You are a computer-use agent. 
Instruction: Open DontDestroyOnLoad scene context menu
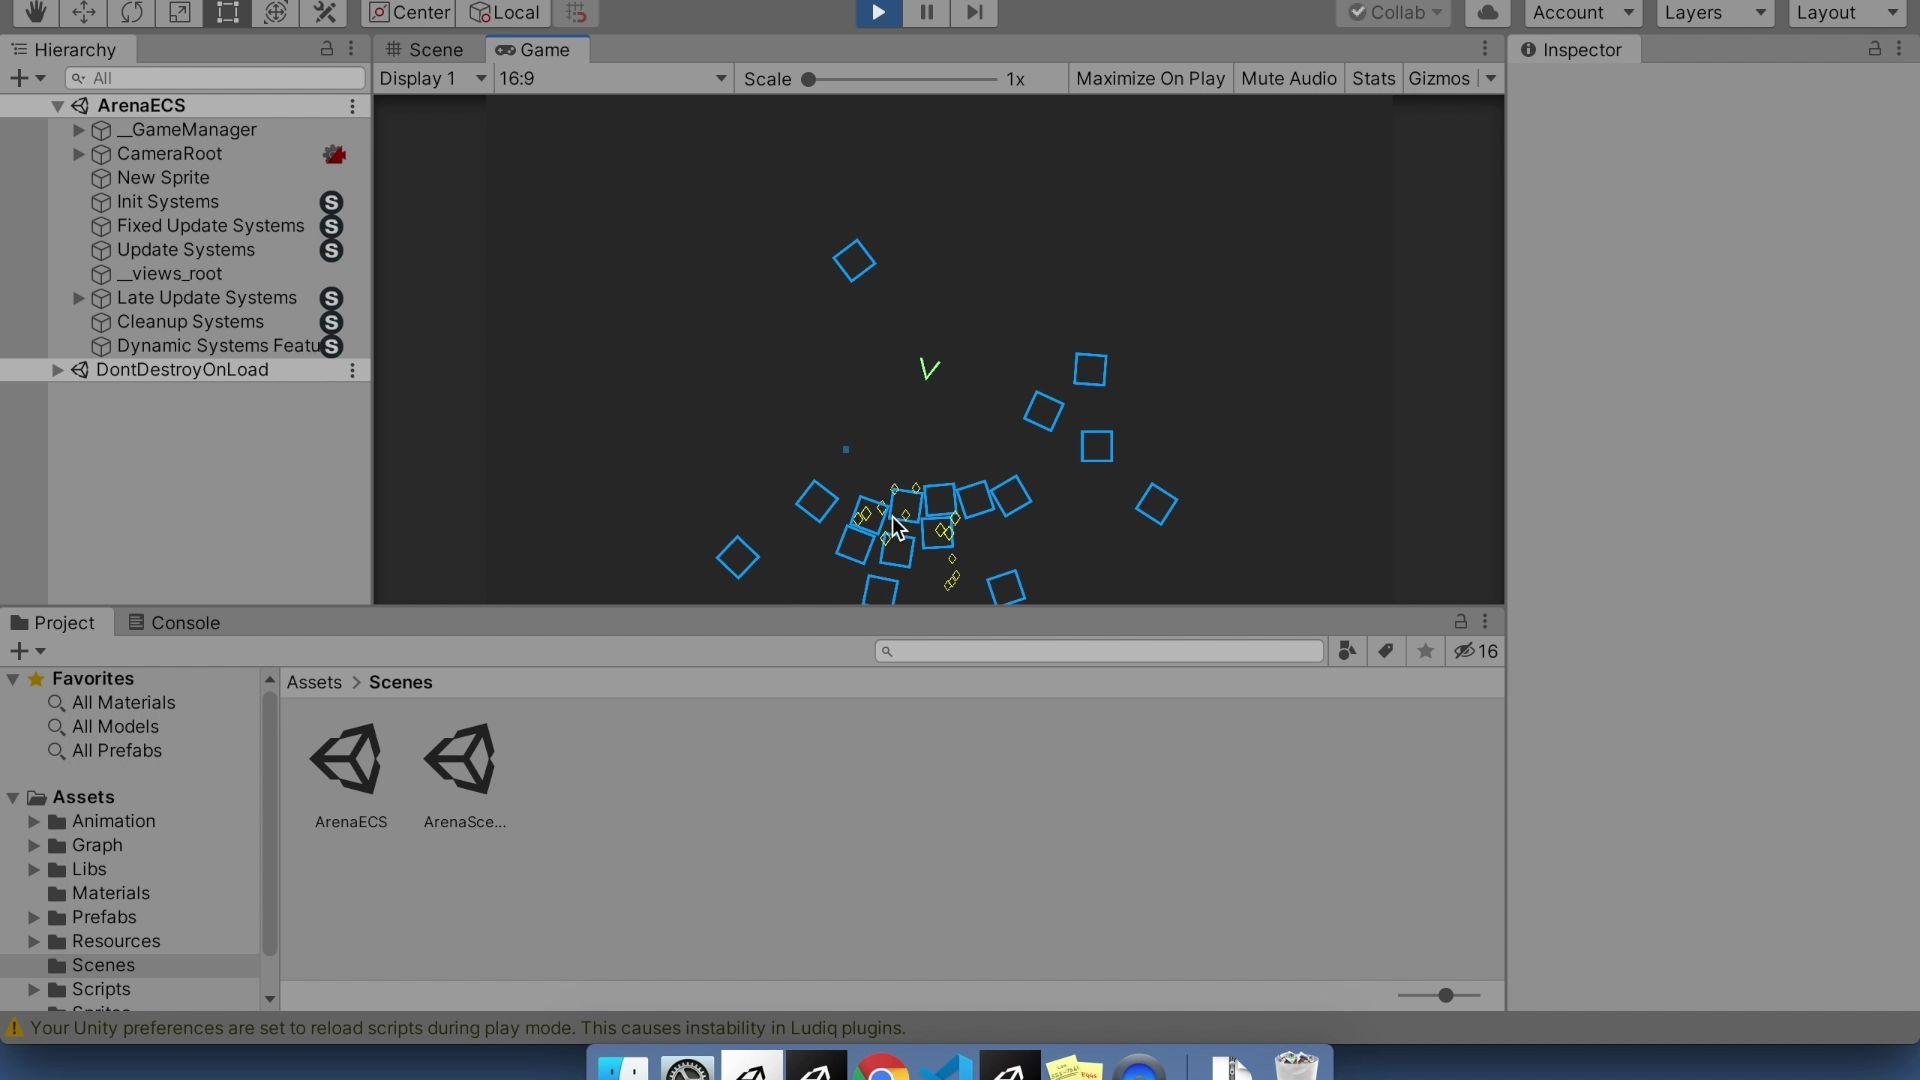(x=352, y=370)
